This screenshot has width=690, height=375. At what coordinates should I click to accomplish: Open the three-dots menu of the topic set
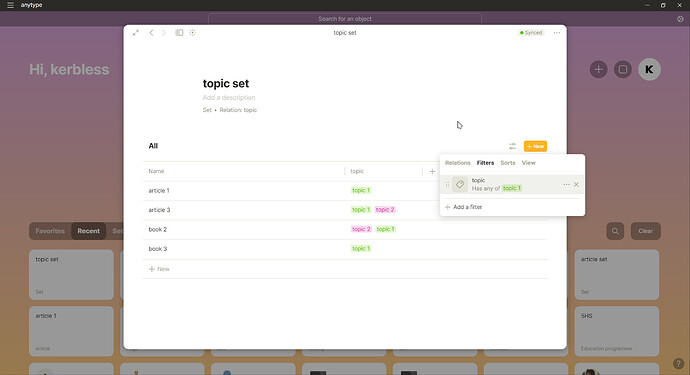(x=557, y=33)
